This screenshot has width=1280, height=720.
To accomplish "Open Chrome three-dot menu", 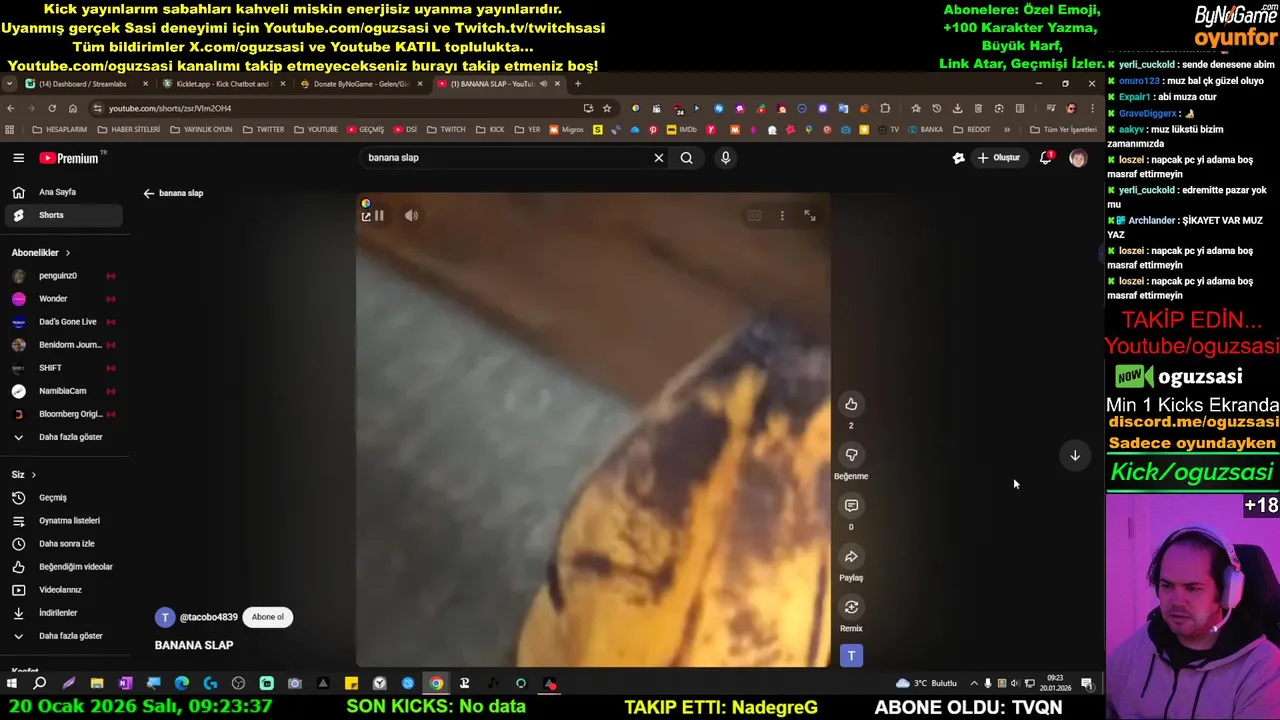I will tap(1091, 108).
